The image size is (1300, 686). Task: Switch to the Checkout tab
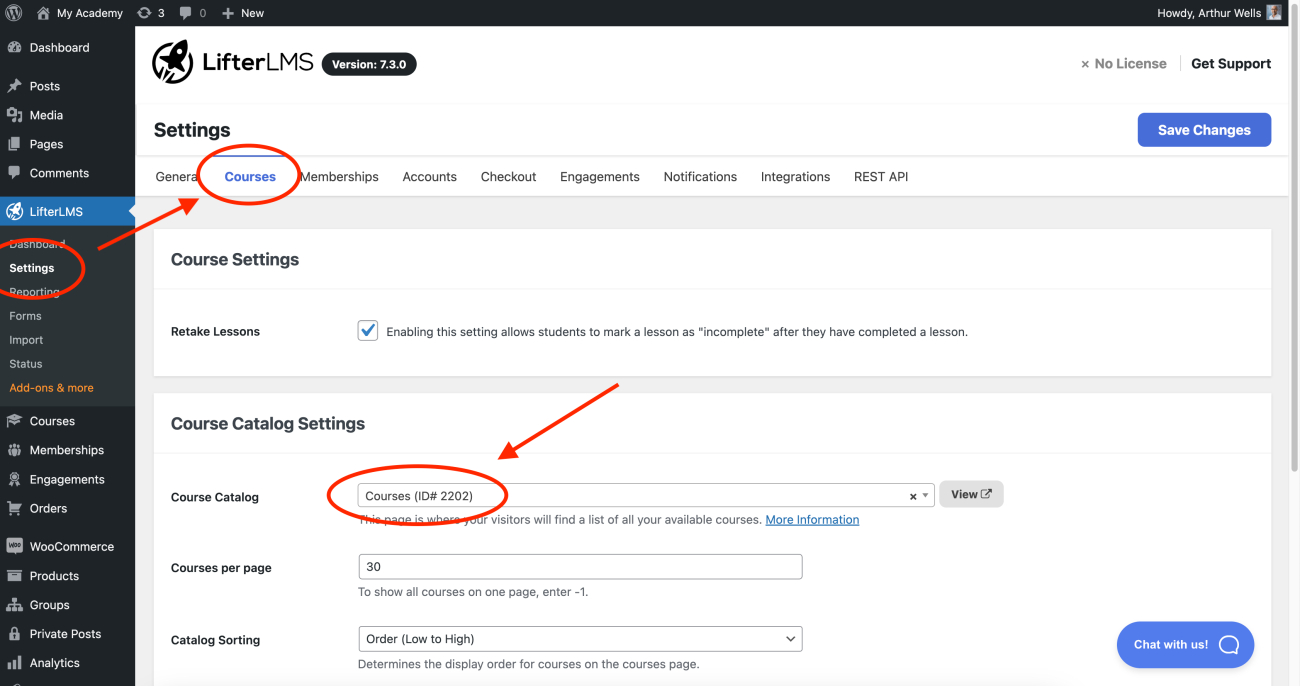509,177
